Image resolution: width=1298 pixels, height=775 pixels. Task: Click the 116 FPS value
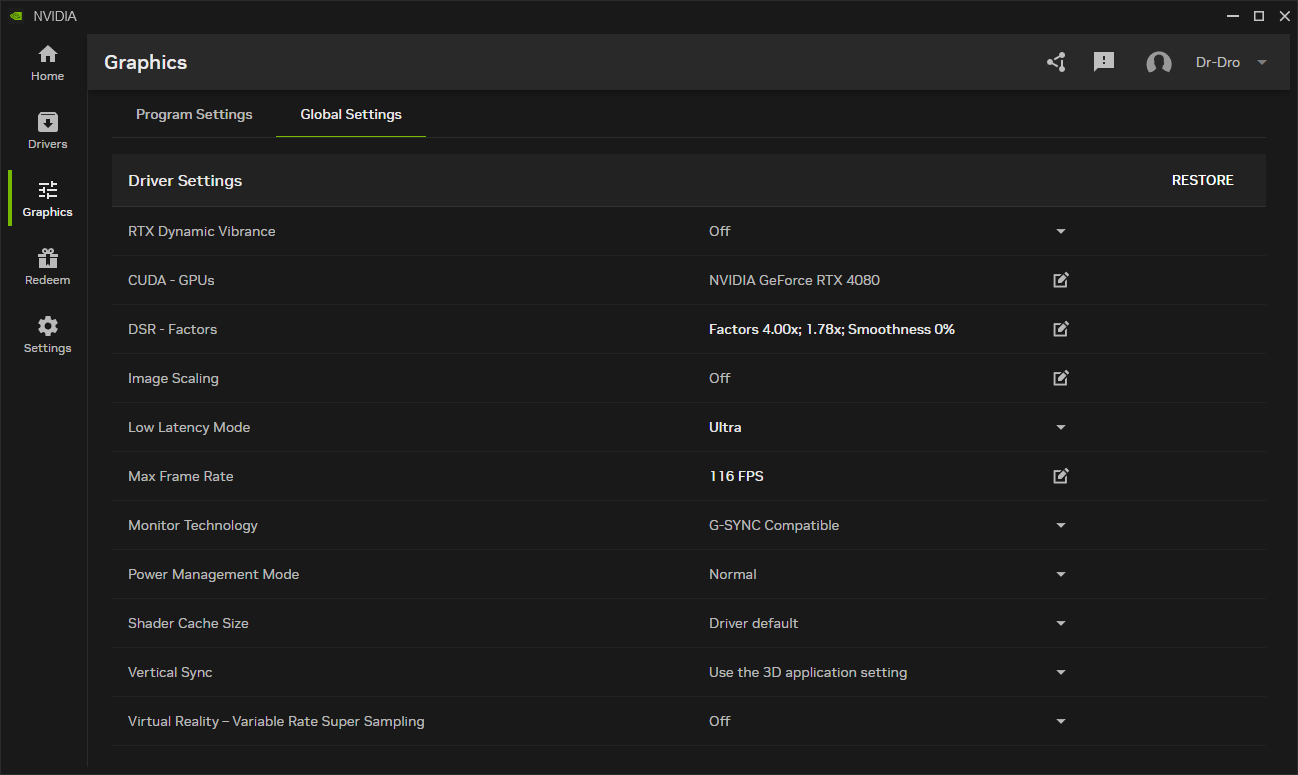click(x=736, y=476)
